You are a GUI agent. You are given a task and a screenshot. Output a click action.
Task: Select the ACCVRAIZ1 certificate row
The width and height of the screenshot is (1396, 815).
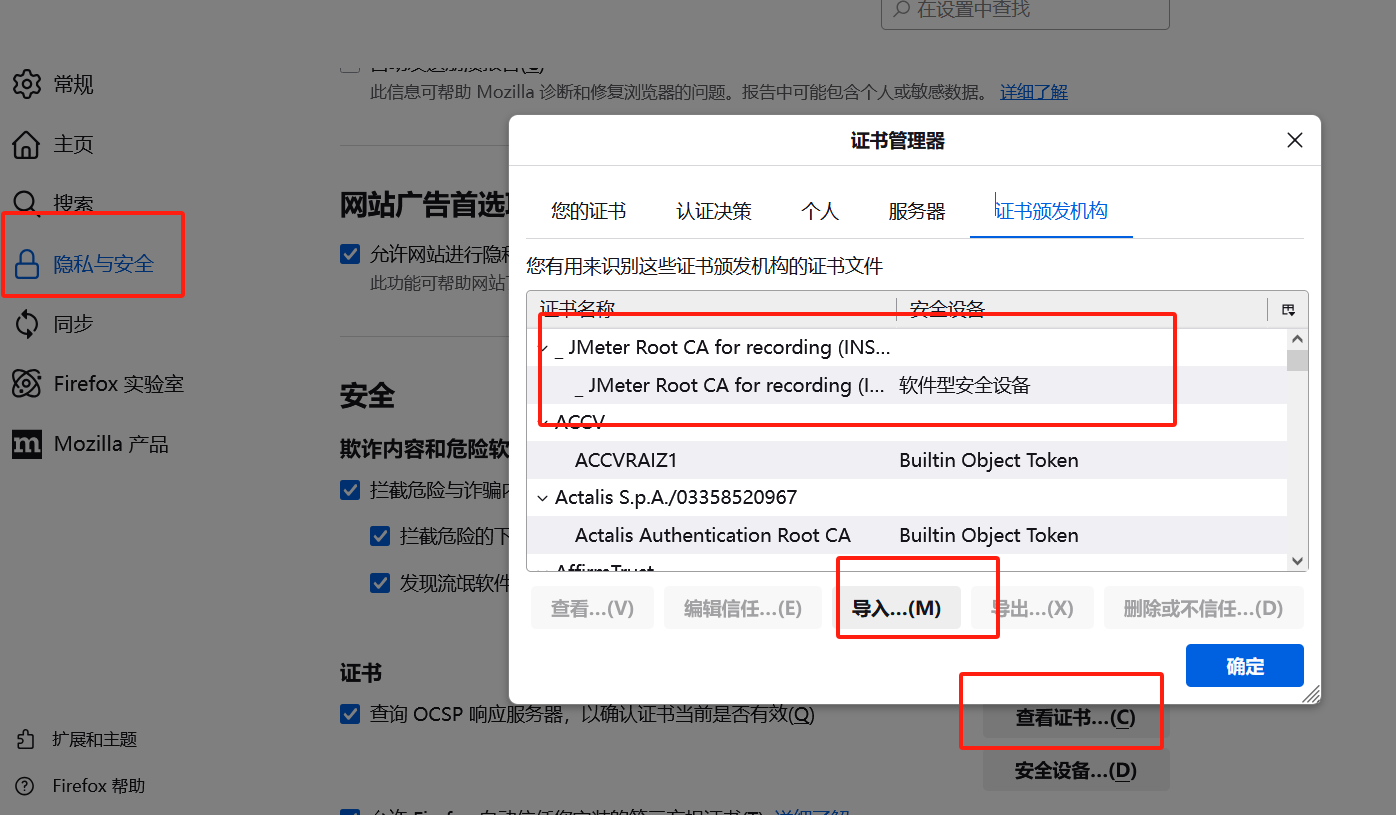tap(907, 460)
